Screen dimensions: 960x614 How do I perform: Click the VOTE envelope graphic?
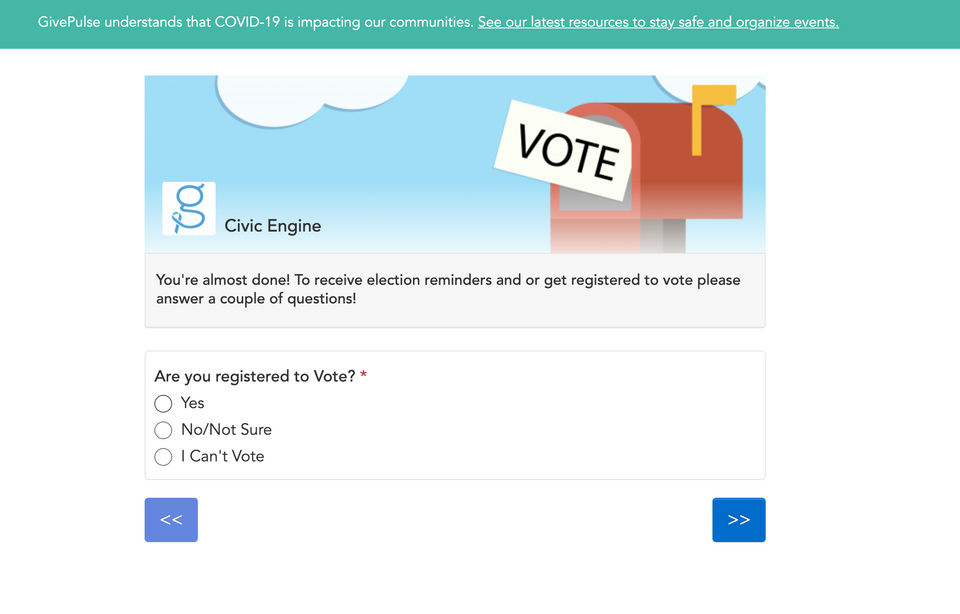click(x=564, y=150)
